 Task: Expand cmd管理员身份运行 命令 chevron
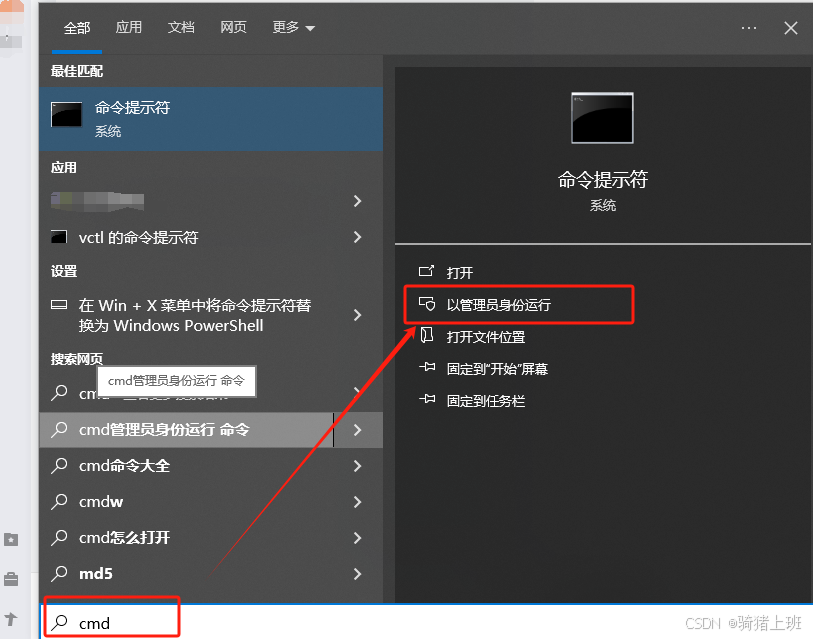[357, 430]
